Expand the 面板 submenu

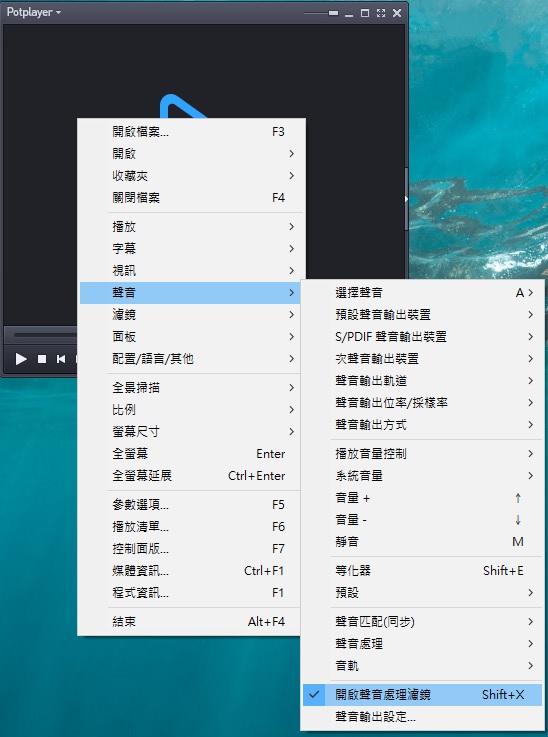pyautogui.click(x=190, y=337)
